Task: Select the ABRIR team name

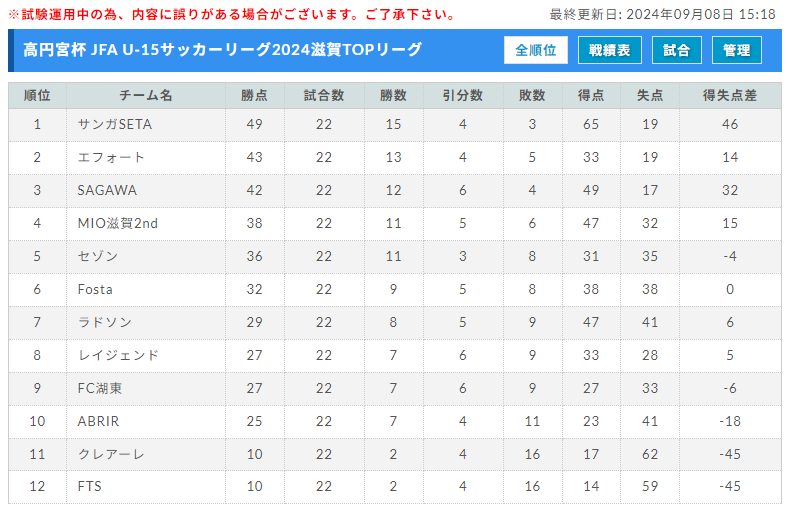Action: [x=98, y=422]
